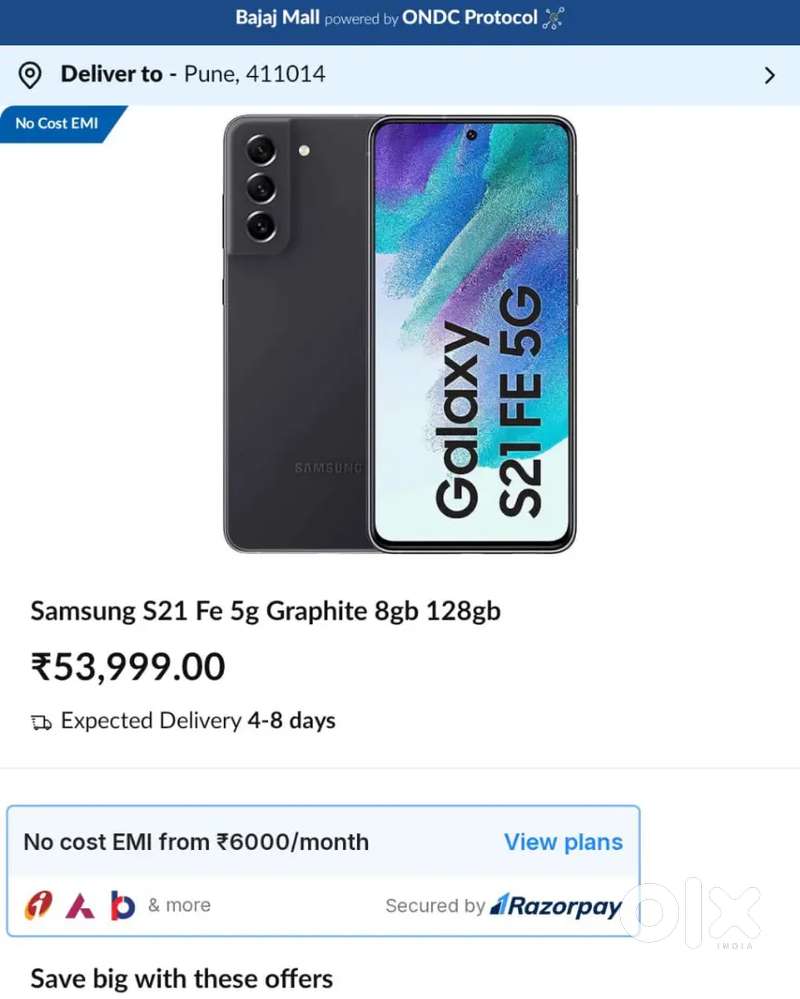Click No cost EMI from ₹6000/month text
Screen dimensions: 800x999
coord(196,842)
